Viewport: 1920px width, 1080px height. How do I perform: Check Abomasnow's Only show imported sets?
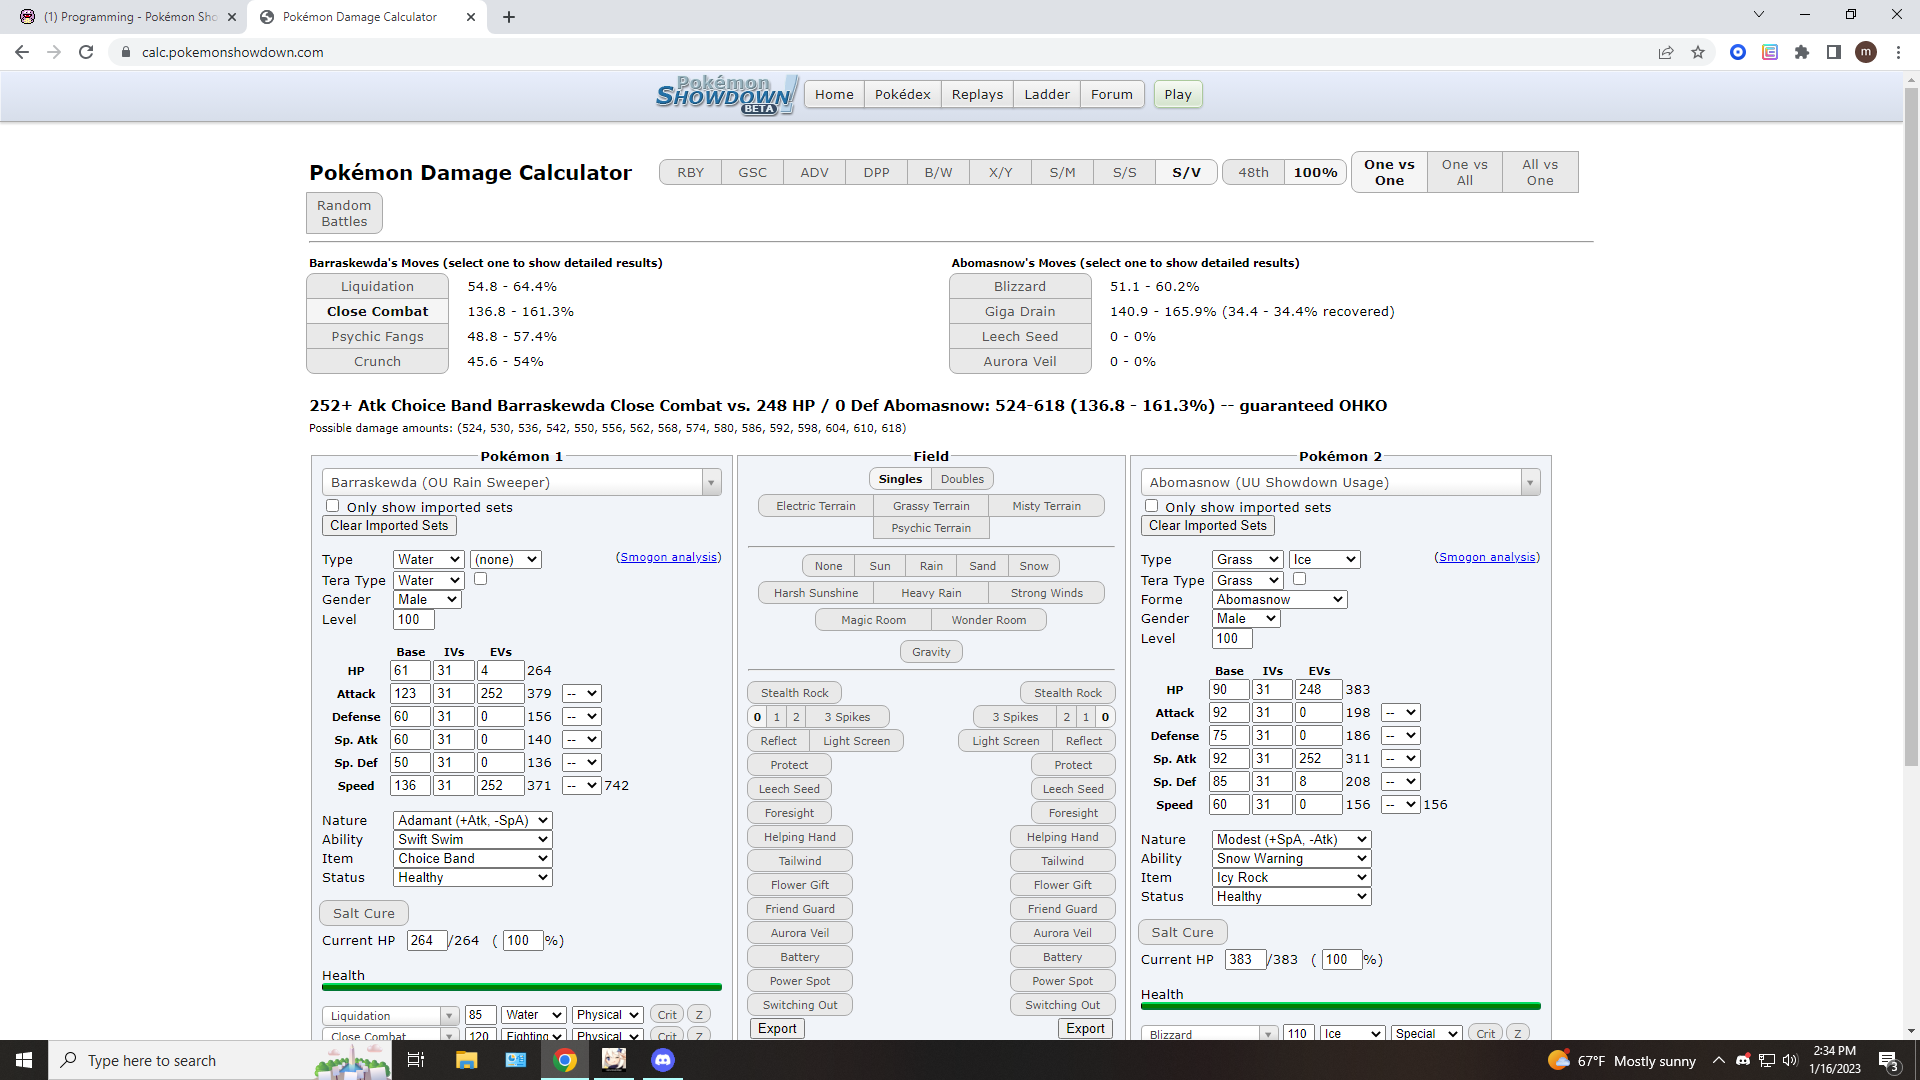pyautogui.click(x=1152, y=506)
